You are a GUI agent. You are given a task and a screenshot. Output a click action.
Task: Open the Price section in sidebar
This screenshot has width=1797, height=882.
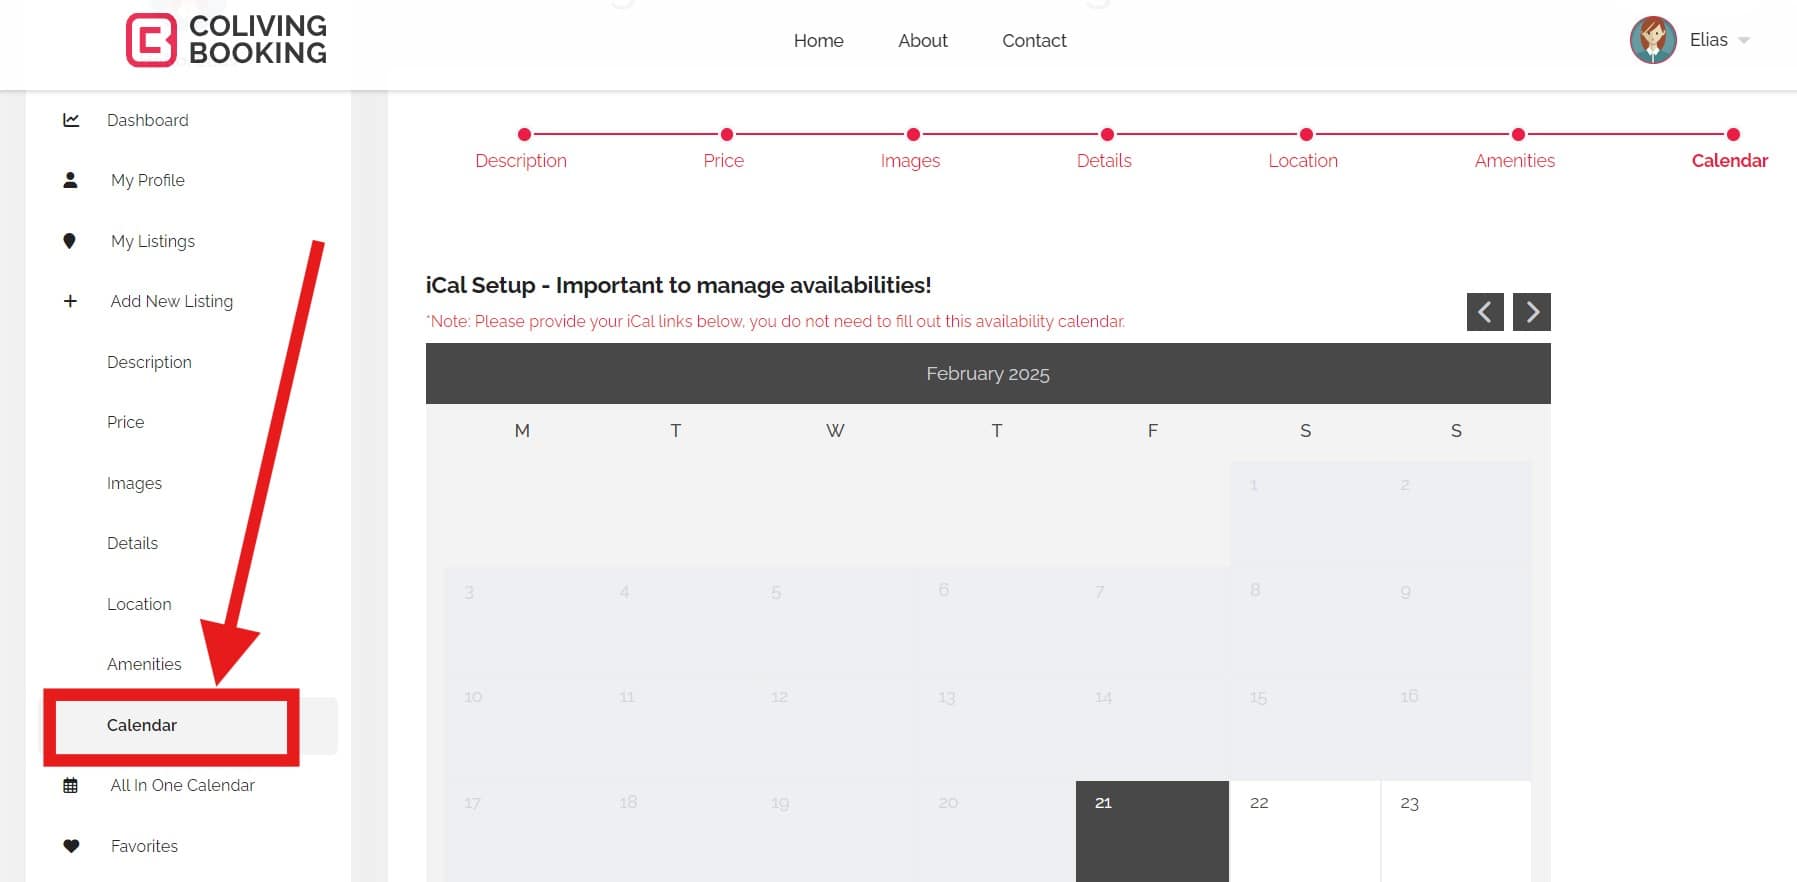125,422
